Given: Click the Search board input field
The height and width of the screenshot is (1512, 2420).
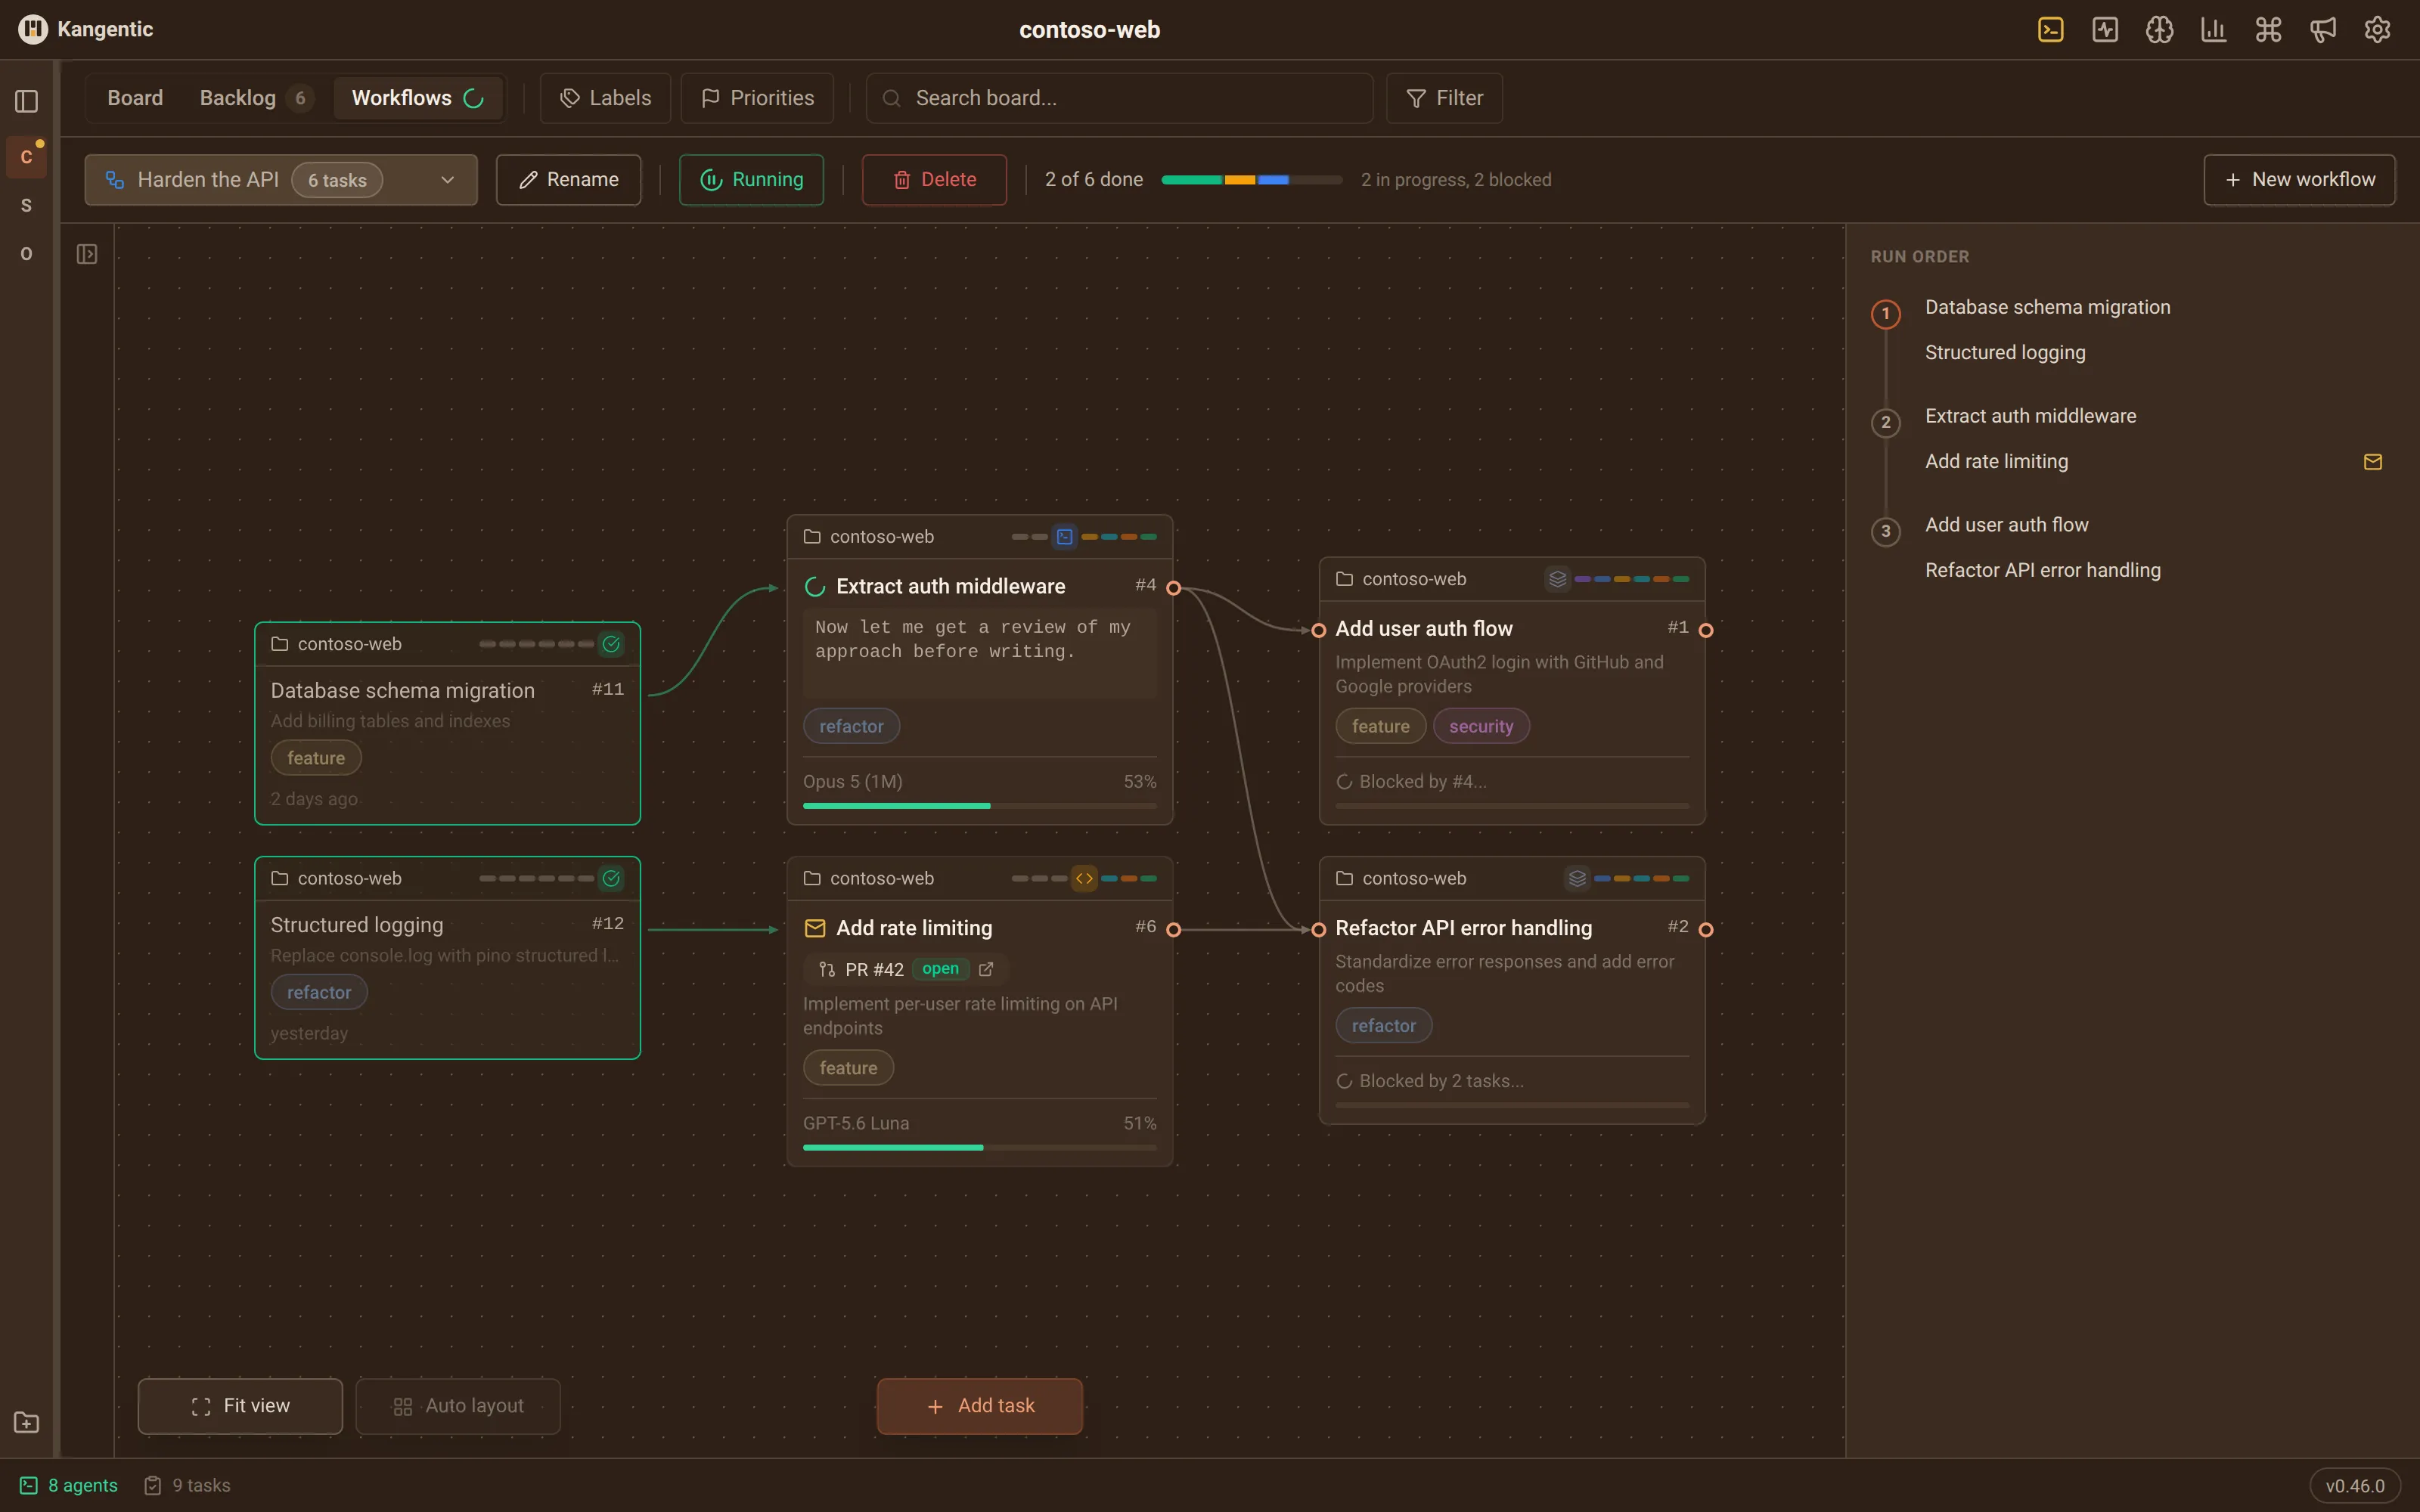Looking at the screenshot, I should [1119, 98].
